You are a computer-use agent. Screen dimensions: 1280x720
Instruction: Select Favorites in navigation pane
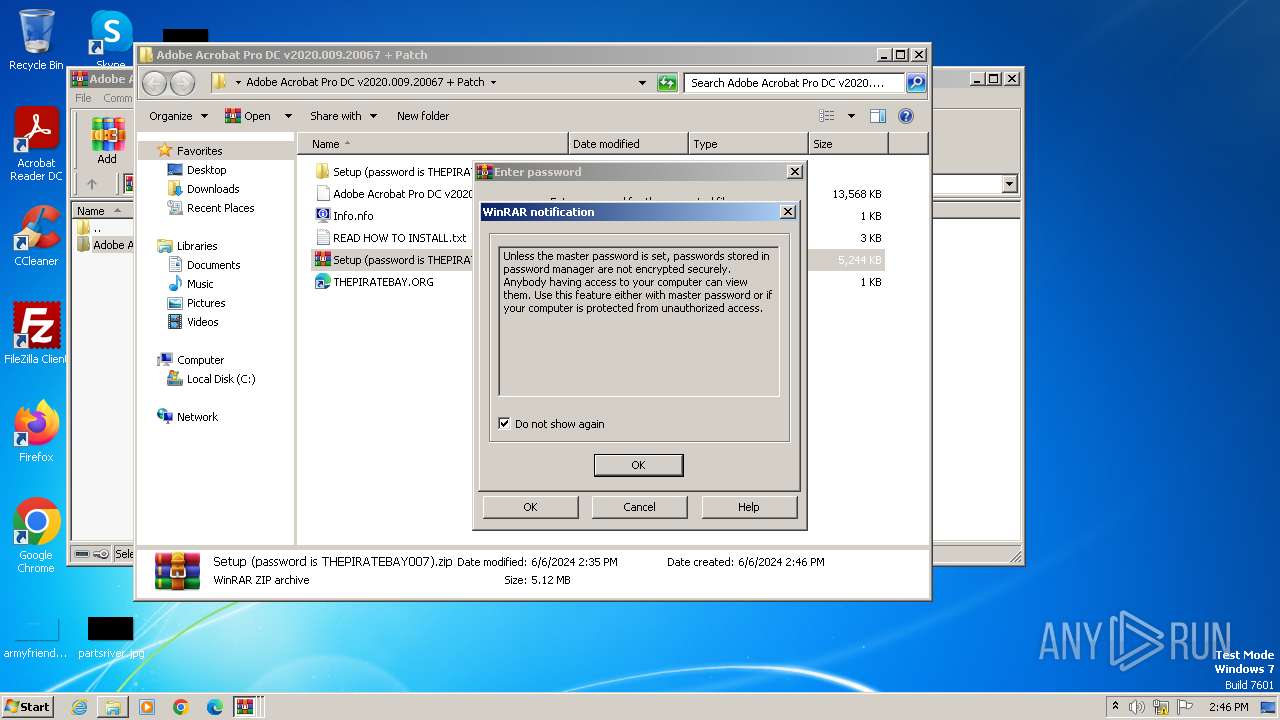199,151
